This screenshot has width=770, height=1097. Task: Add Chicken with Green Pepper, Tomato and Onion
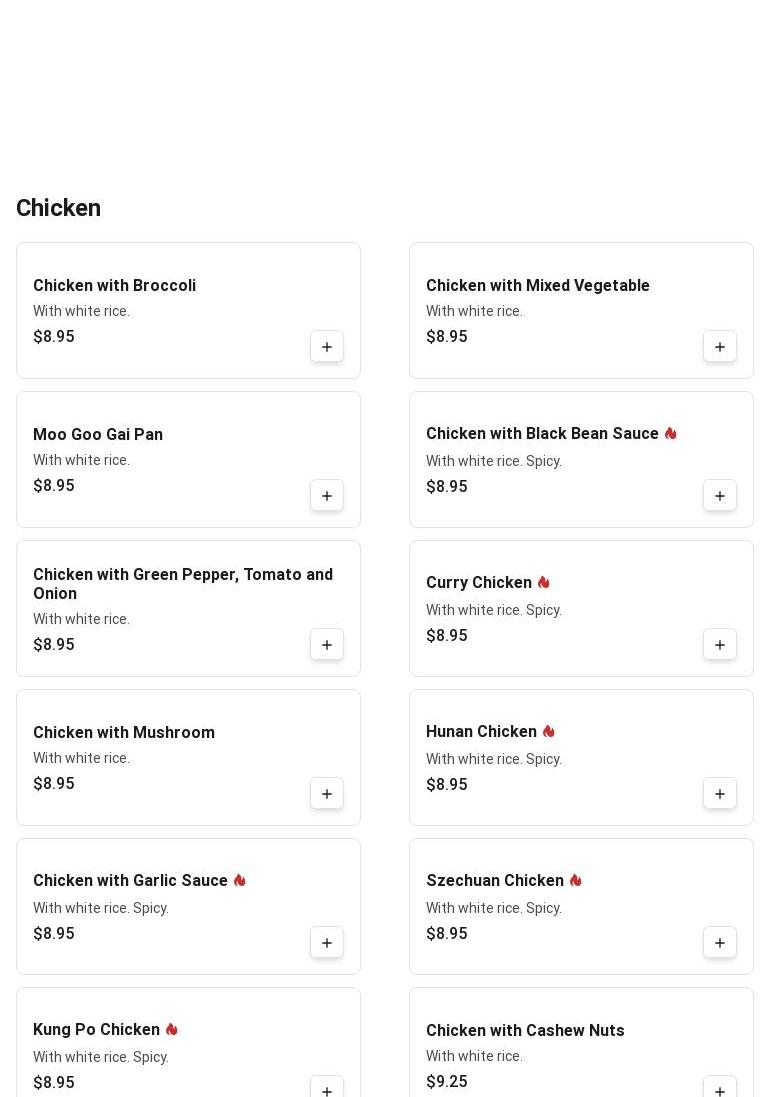click(x=327, y=645)
